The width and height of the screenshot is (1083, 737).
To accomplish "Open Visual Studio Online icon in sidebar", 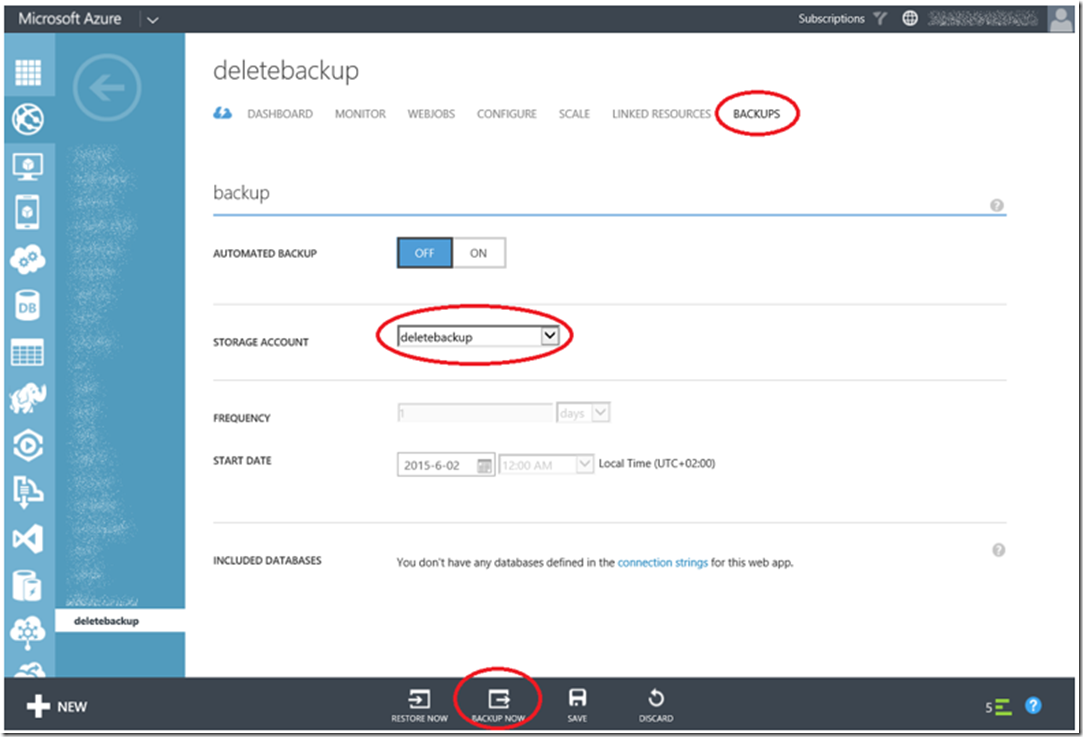I will pyautogui.click(x=28, y=539).
